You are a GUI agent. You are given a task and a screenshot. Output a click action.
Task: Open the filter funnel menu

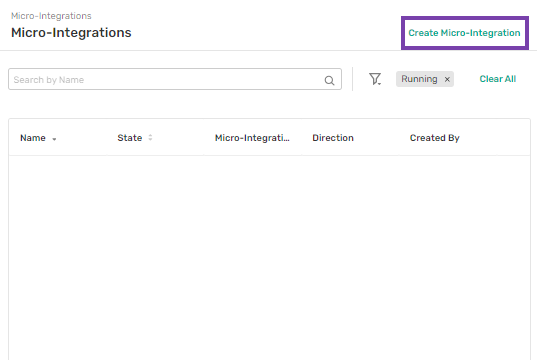(x=375, y=79)
